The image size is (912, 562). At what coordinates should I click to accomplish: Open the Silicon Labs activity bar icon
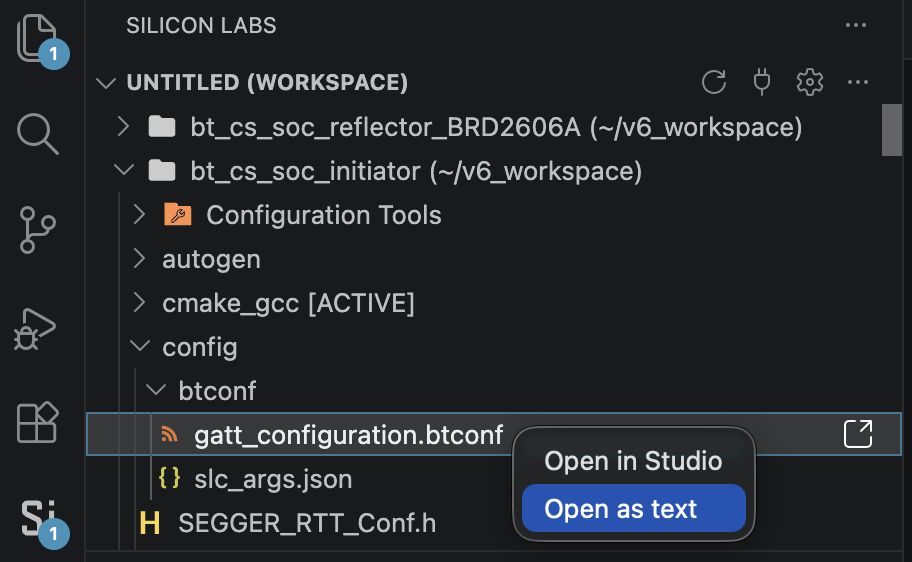point(38,518)
